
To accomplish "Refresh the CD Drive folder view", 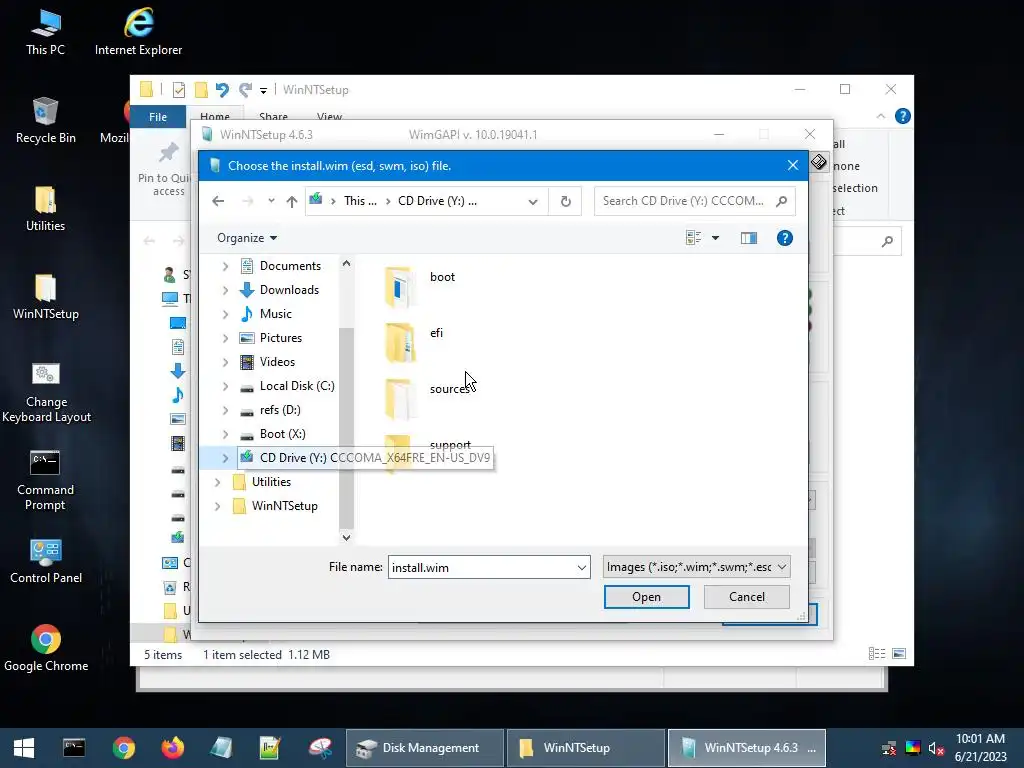I will click(566, 201).
